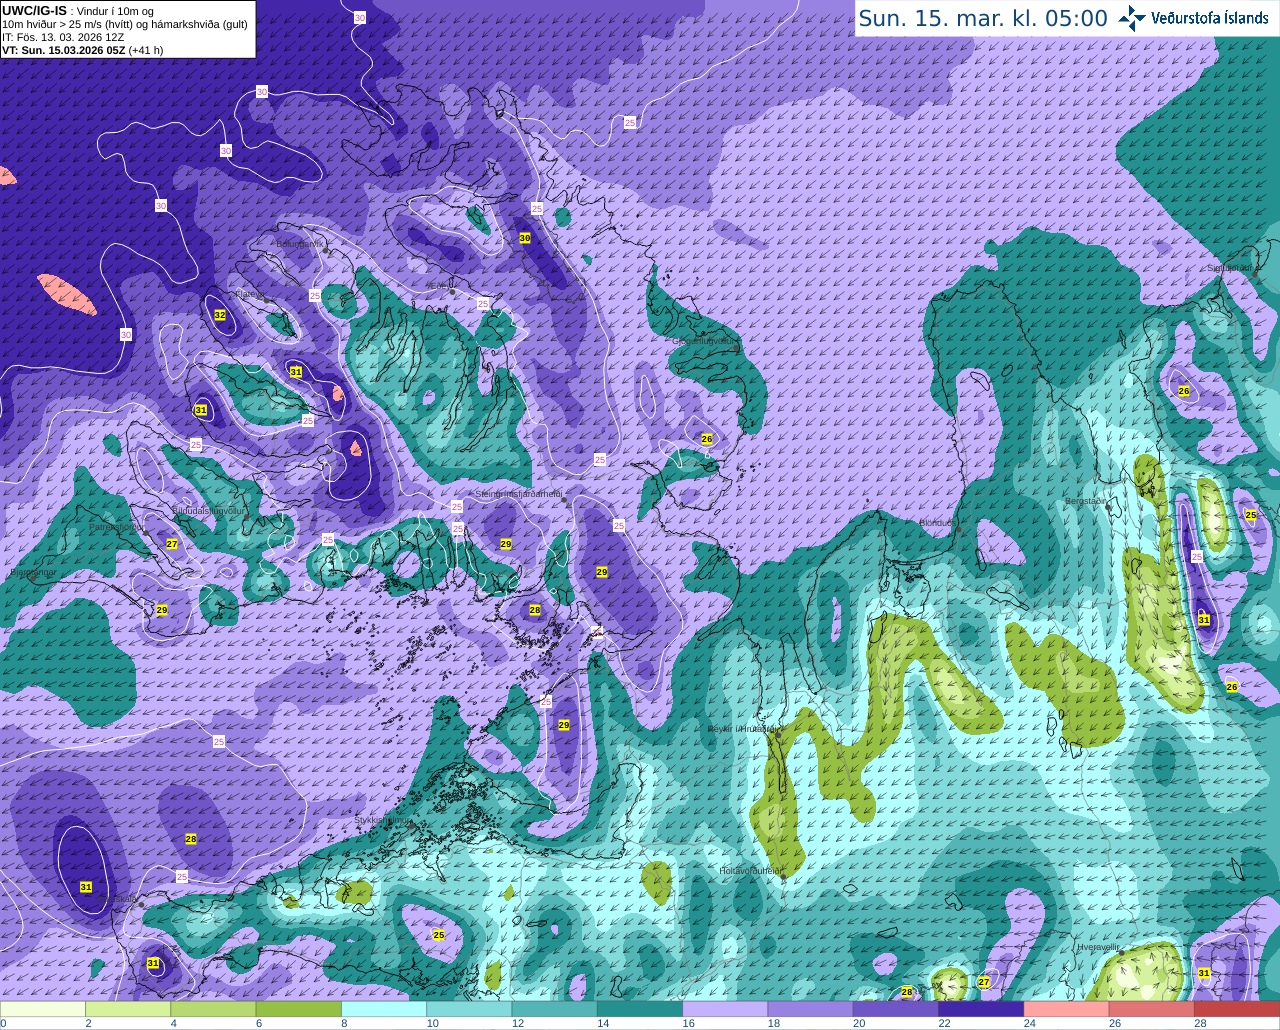The image size is (1280, 1030).
Task: Click the Veðurstofa Íslands name text
Action: (1210, 18)
